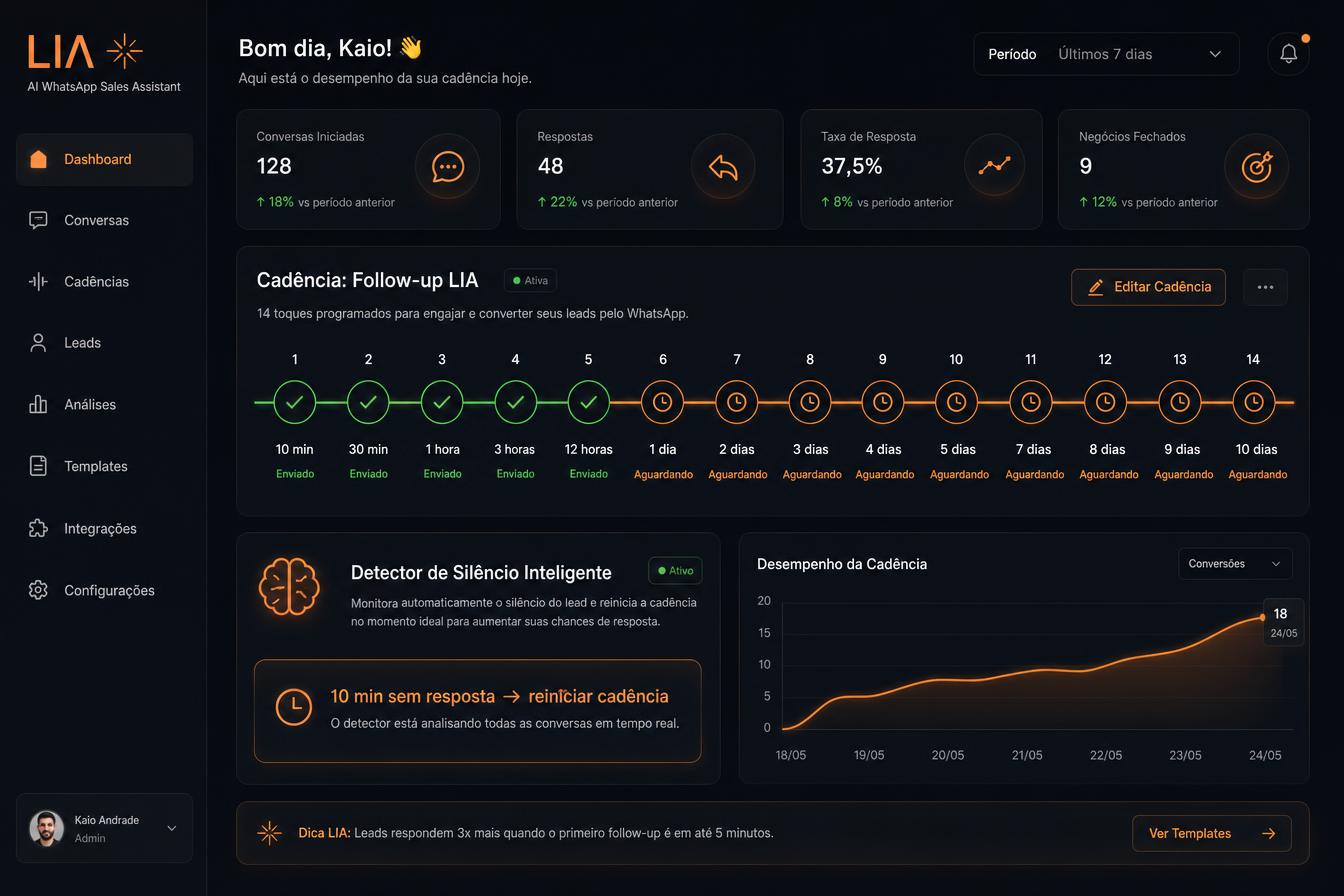The image size is (1344, 896).
Task: Select step 13 clock, 9 dias
Action: [x=1180, y=402]
